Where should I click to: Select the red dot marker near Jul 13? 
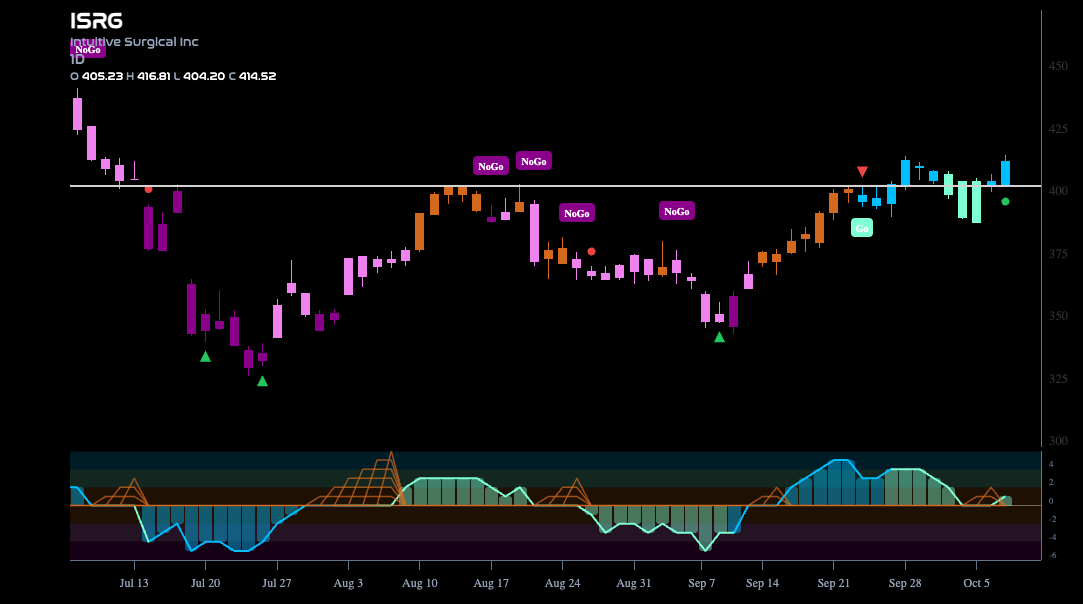(x=148, y=189)
